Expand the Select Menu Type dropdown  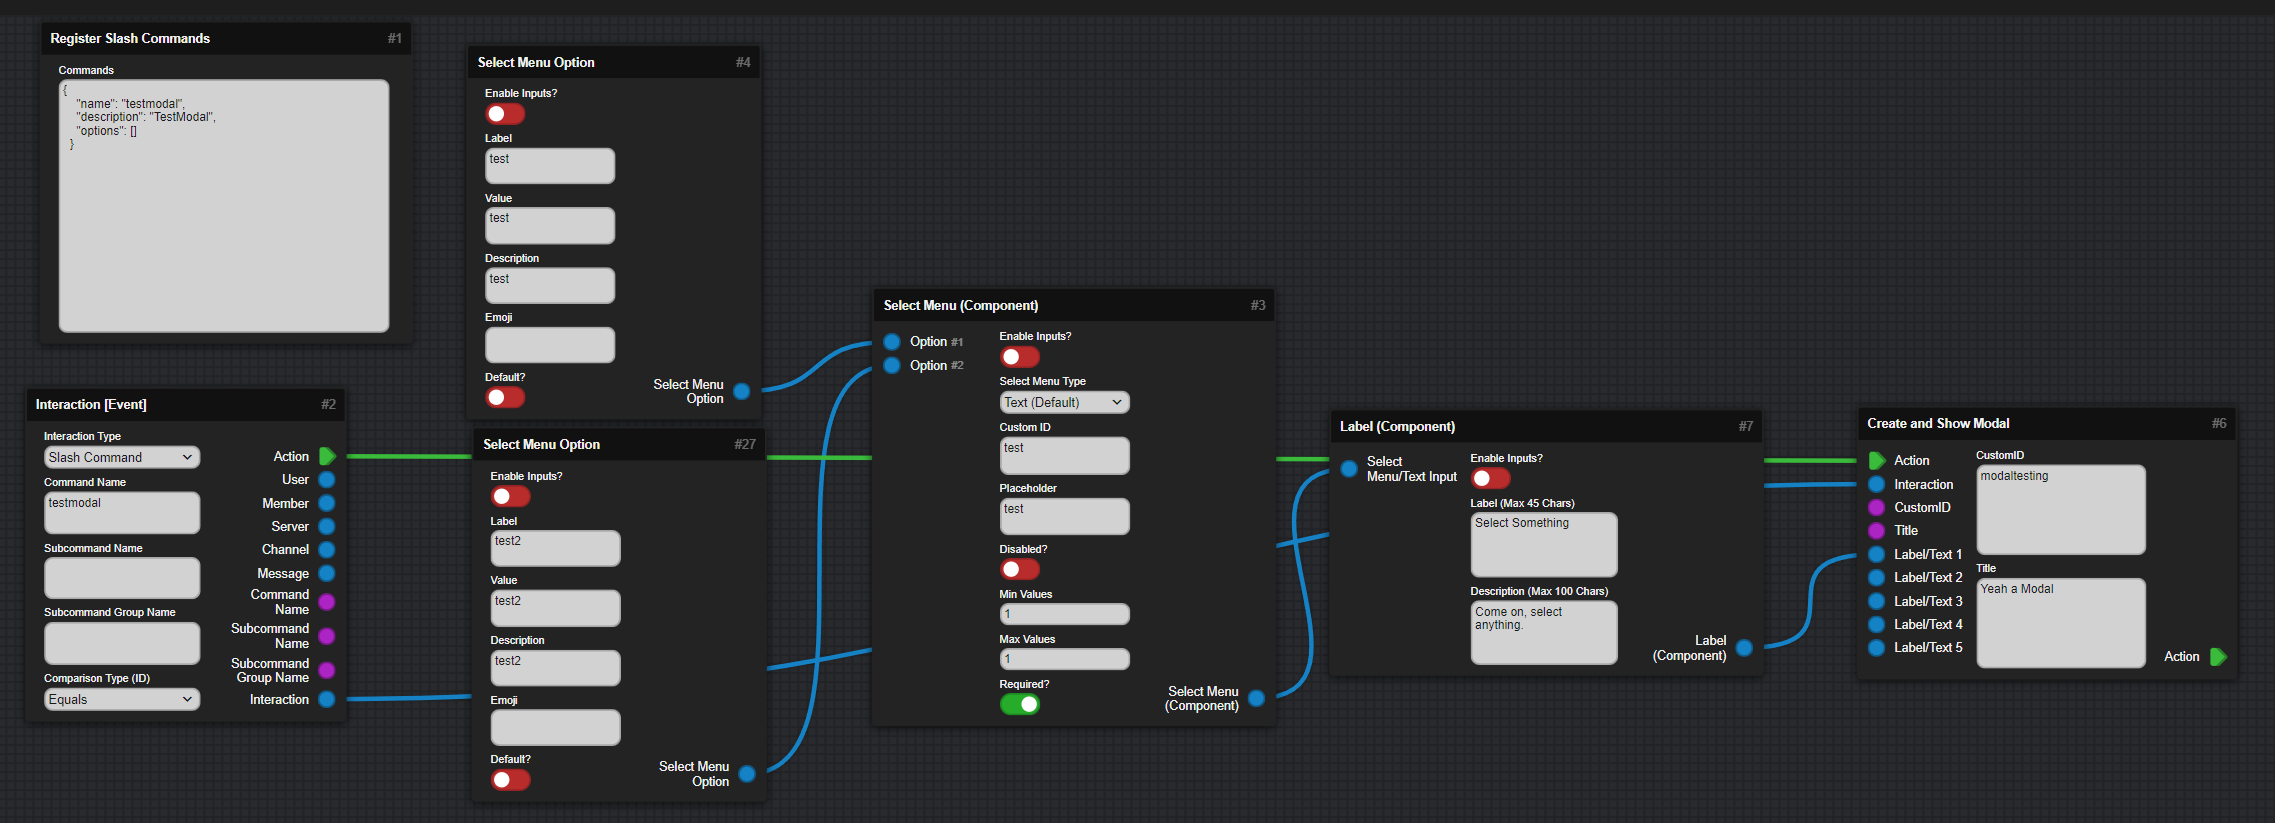click(x=1064, y=402)
